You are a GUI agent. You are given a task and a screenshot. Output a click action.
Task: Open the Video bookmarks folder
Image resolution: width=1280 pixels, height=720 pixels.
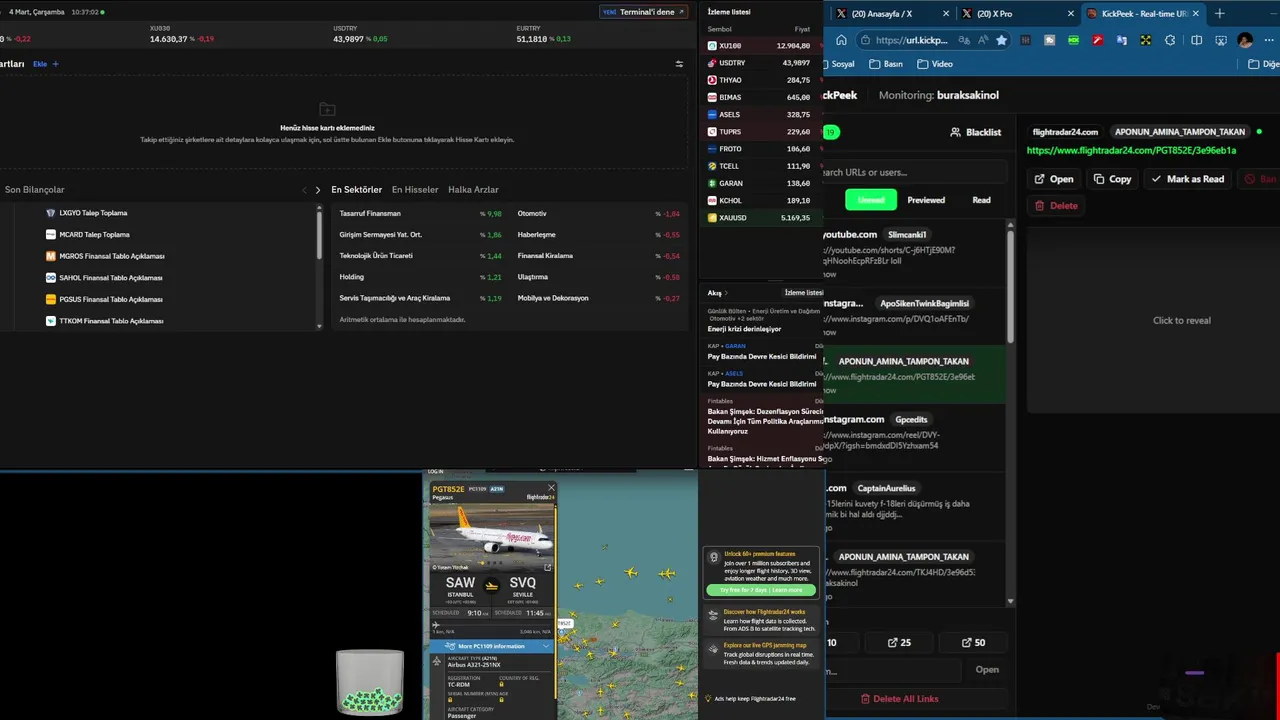click(935, 64)
